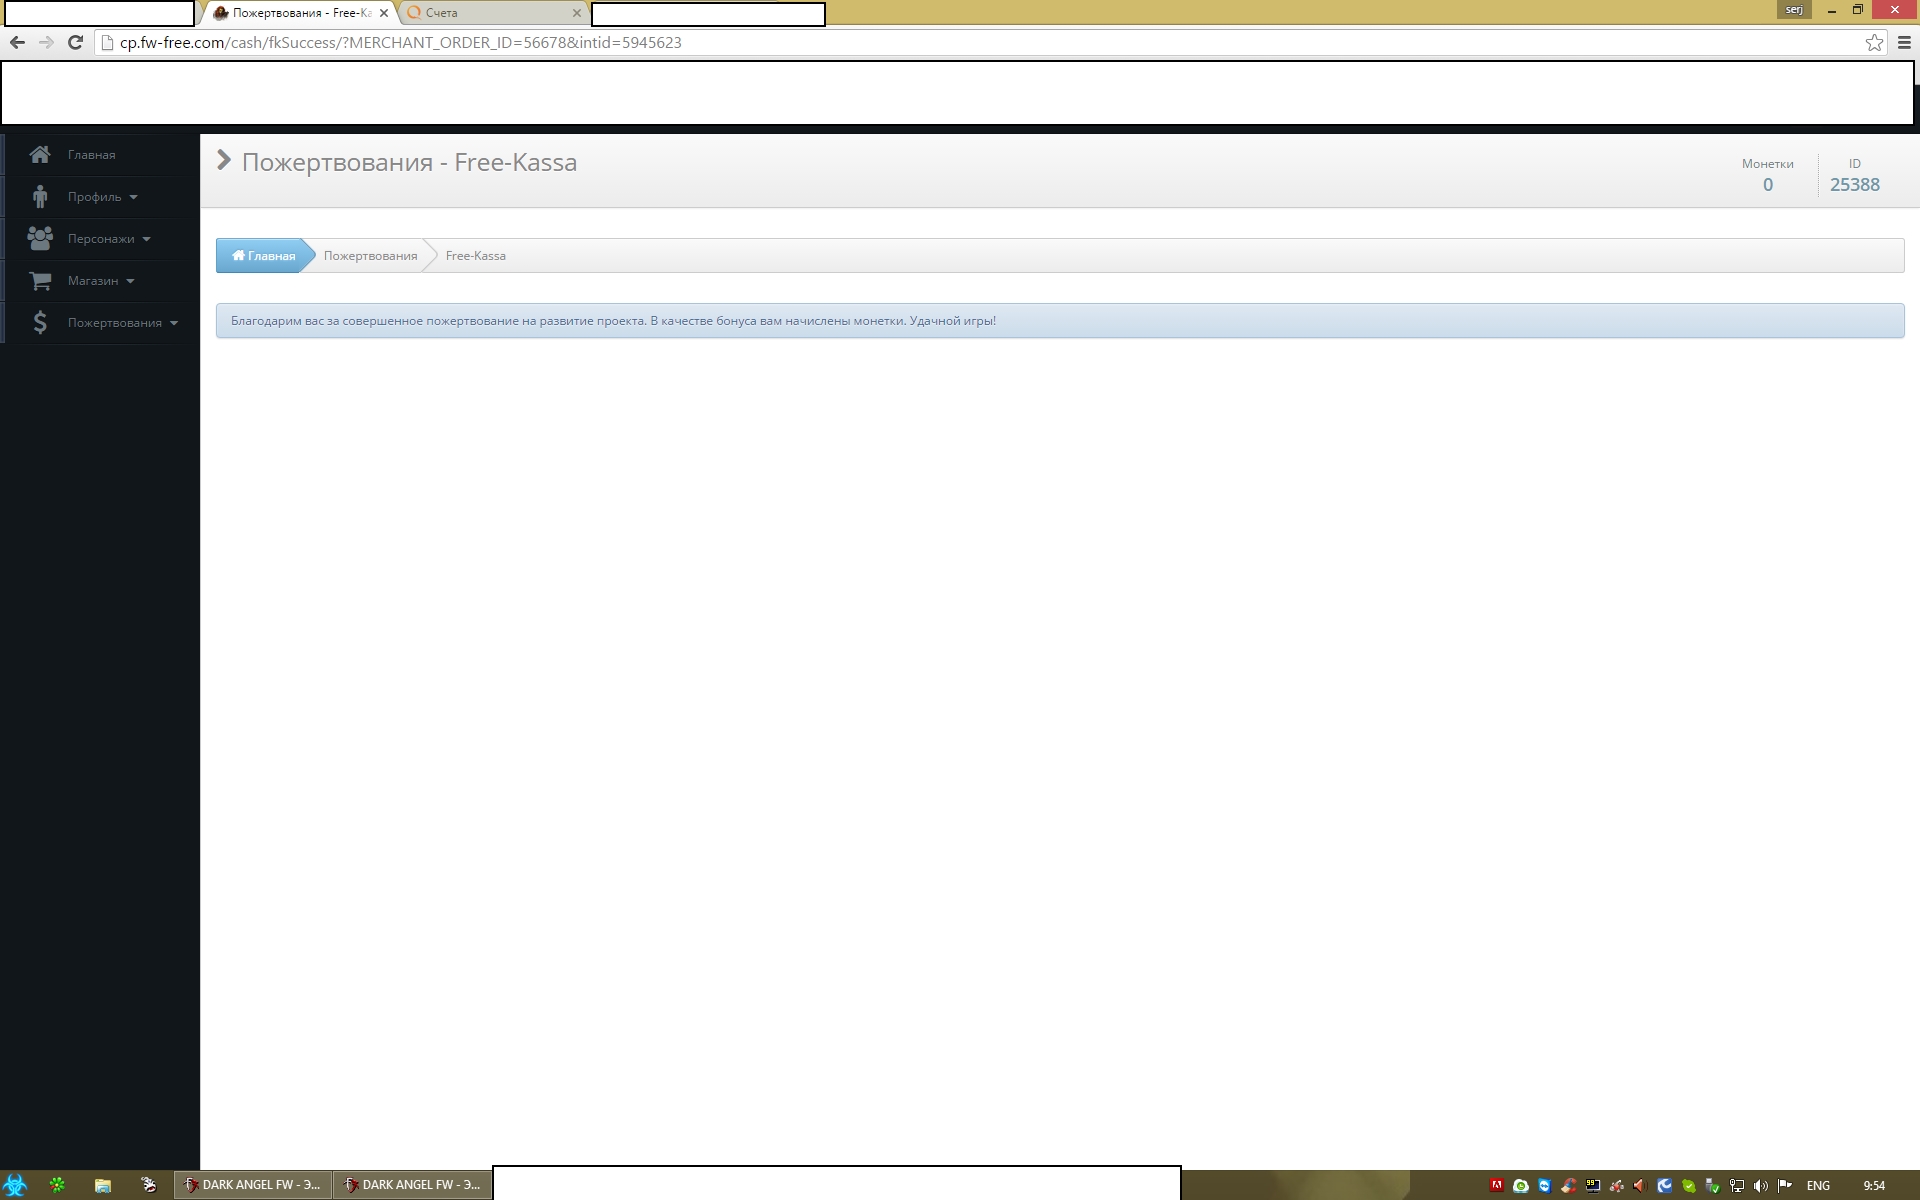Click the house icon in sidebar
Screen dimensions: 1920x1200
[x=40, y=155]
